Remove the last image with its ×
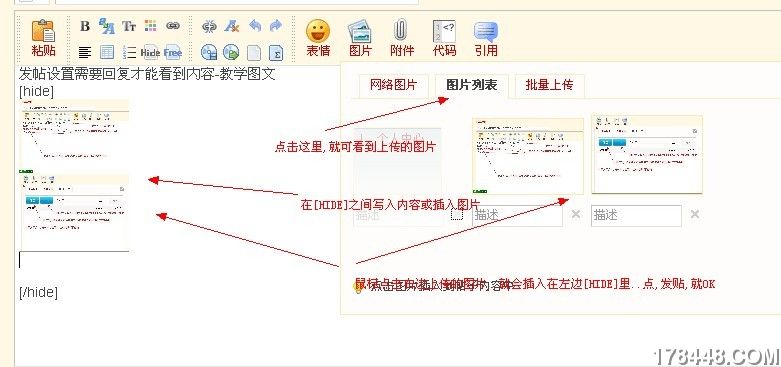Viewport: 781px width, 367px height. point(695,214)
